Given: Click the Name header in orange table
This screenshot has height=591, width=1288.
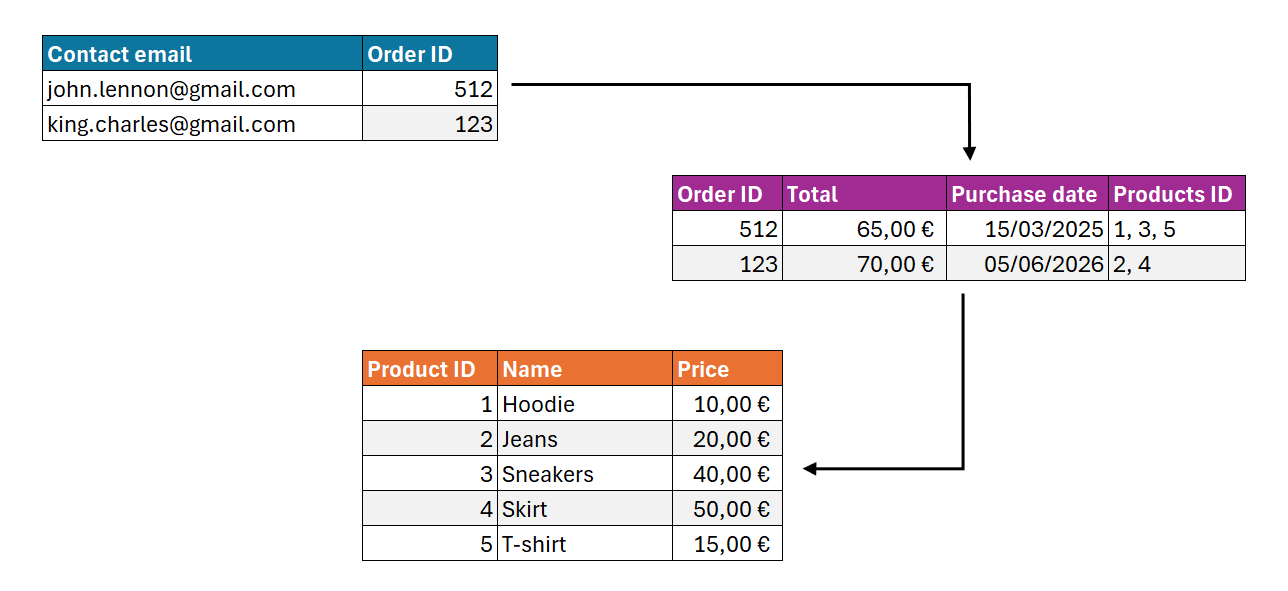Looking at the screenshot, I should pyautogui.click(x=584, y=369).
